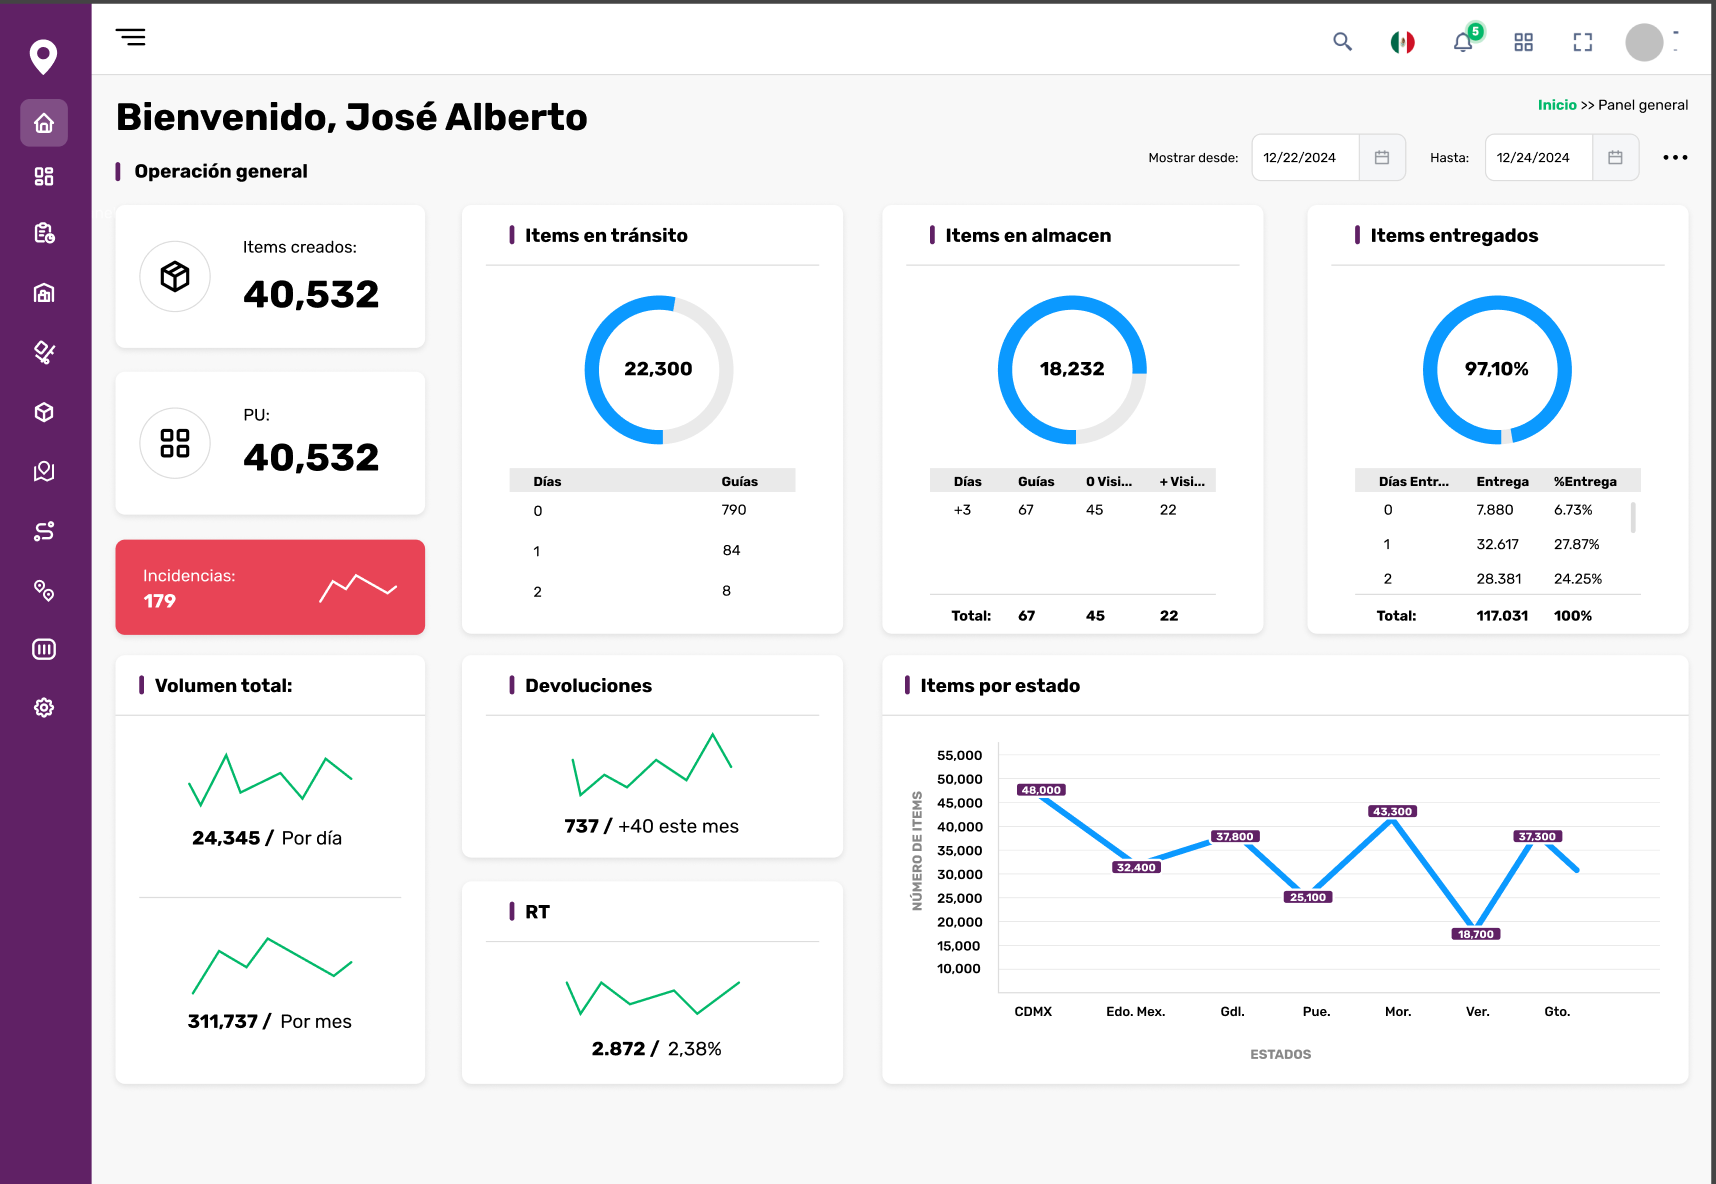Image resolution: width=1716 pixels, height=1184 pixels.
Task: Click the Mostrar desde date input field
Action: tap(1304, 158)
